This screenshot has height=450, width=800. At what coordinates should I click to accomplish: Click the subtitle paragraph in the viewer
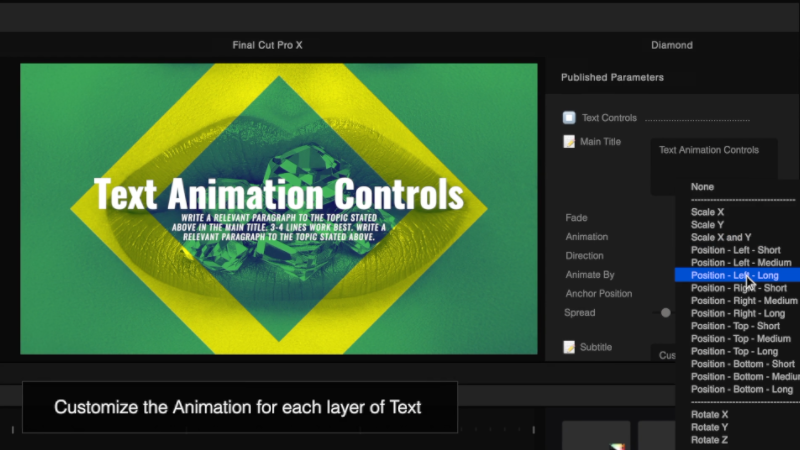[x=279, y=228]
